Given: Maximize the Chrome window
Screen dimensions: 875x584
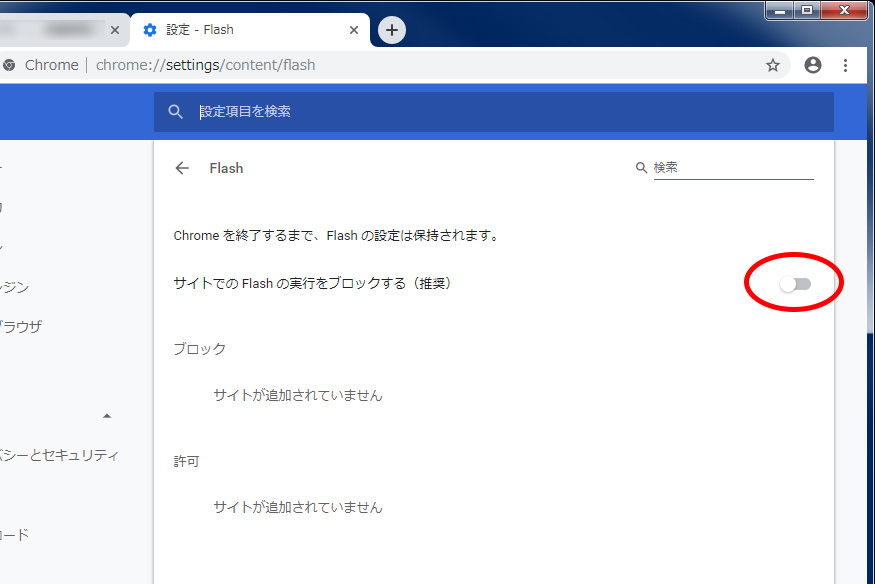Looking at the screenshot, I should (x=807, y=10).
